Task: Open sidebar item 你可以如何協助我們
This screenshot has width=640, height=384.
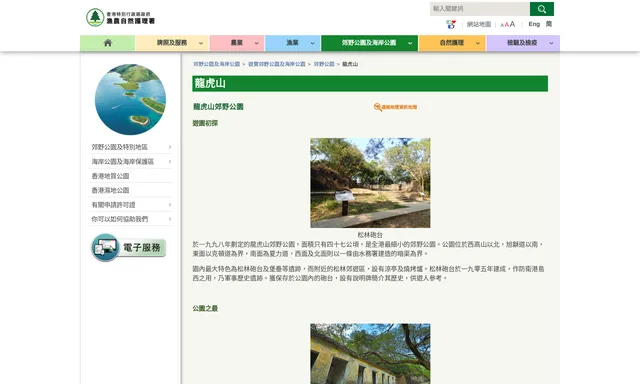Action: (x=120, y=219)
